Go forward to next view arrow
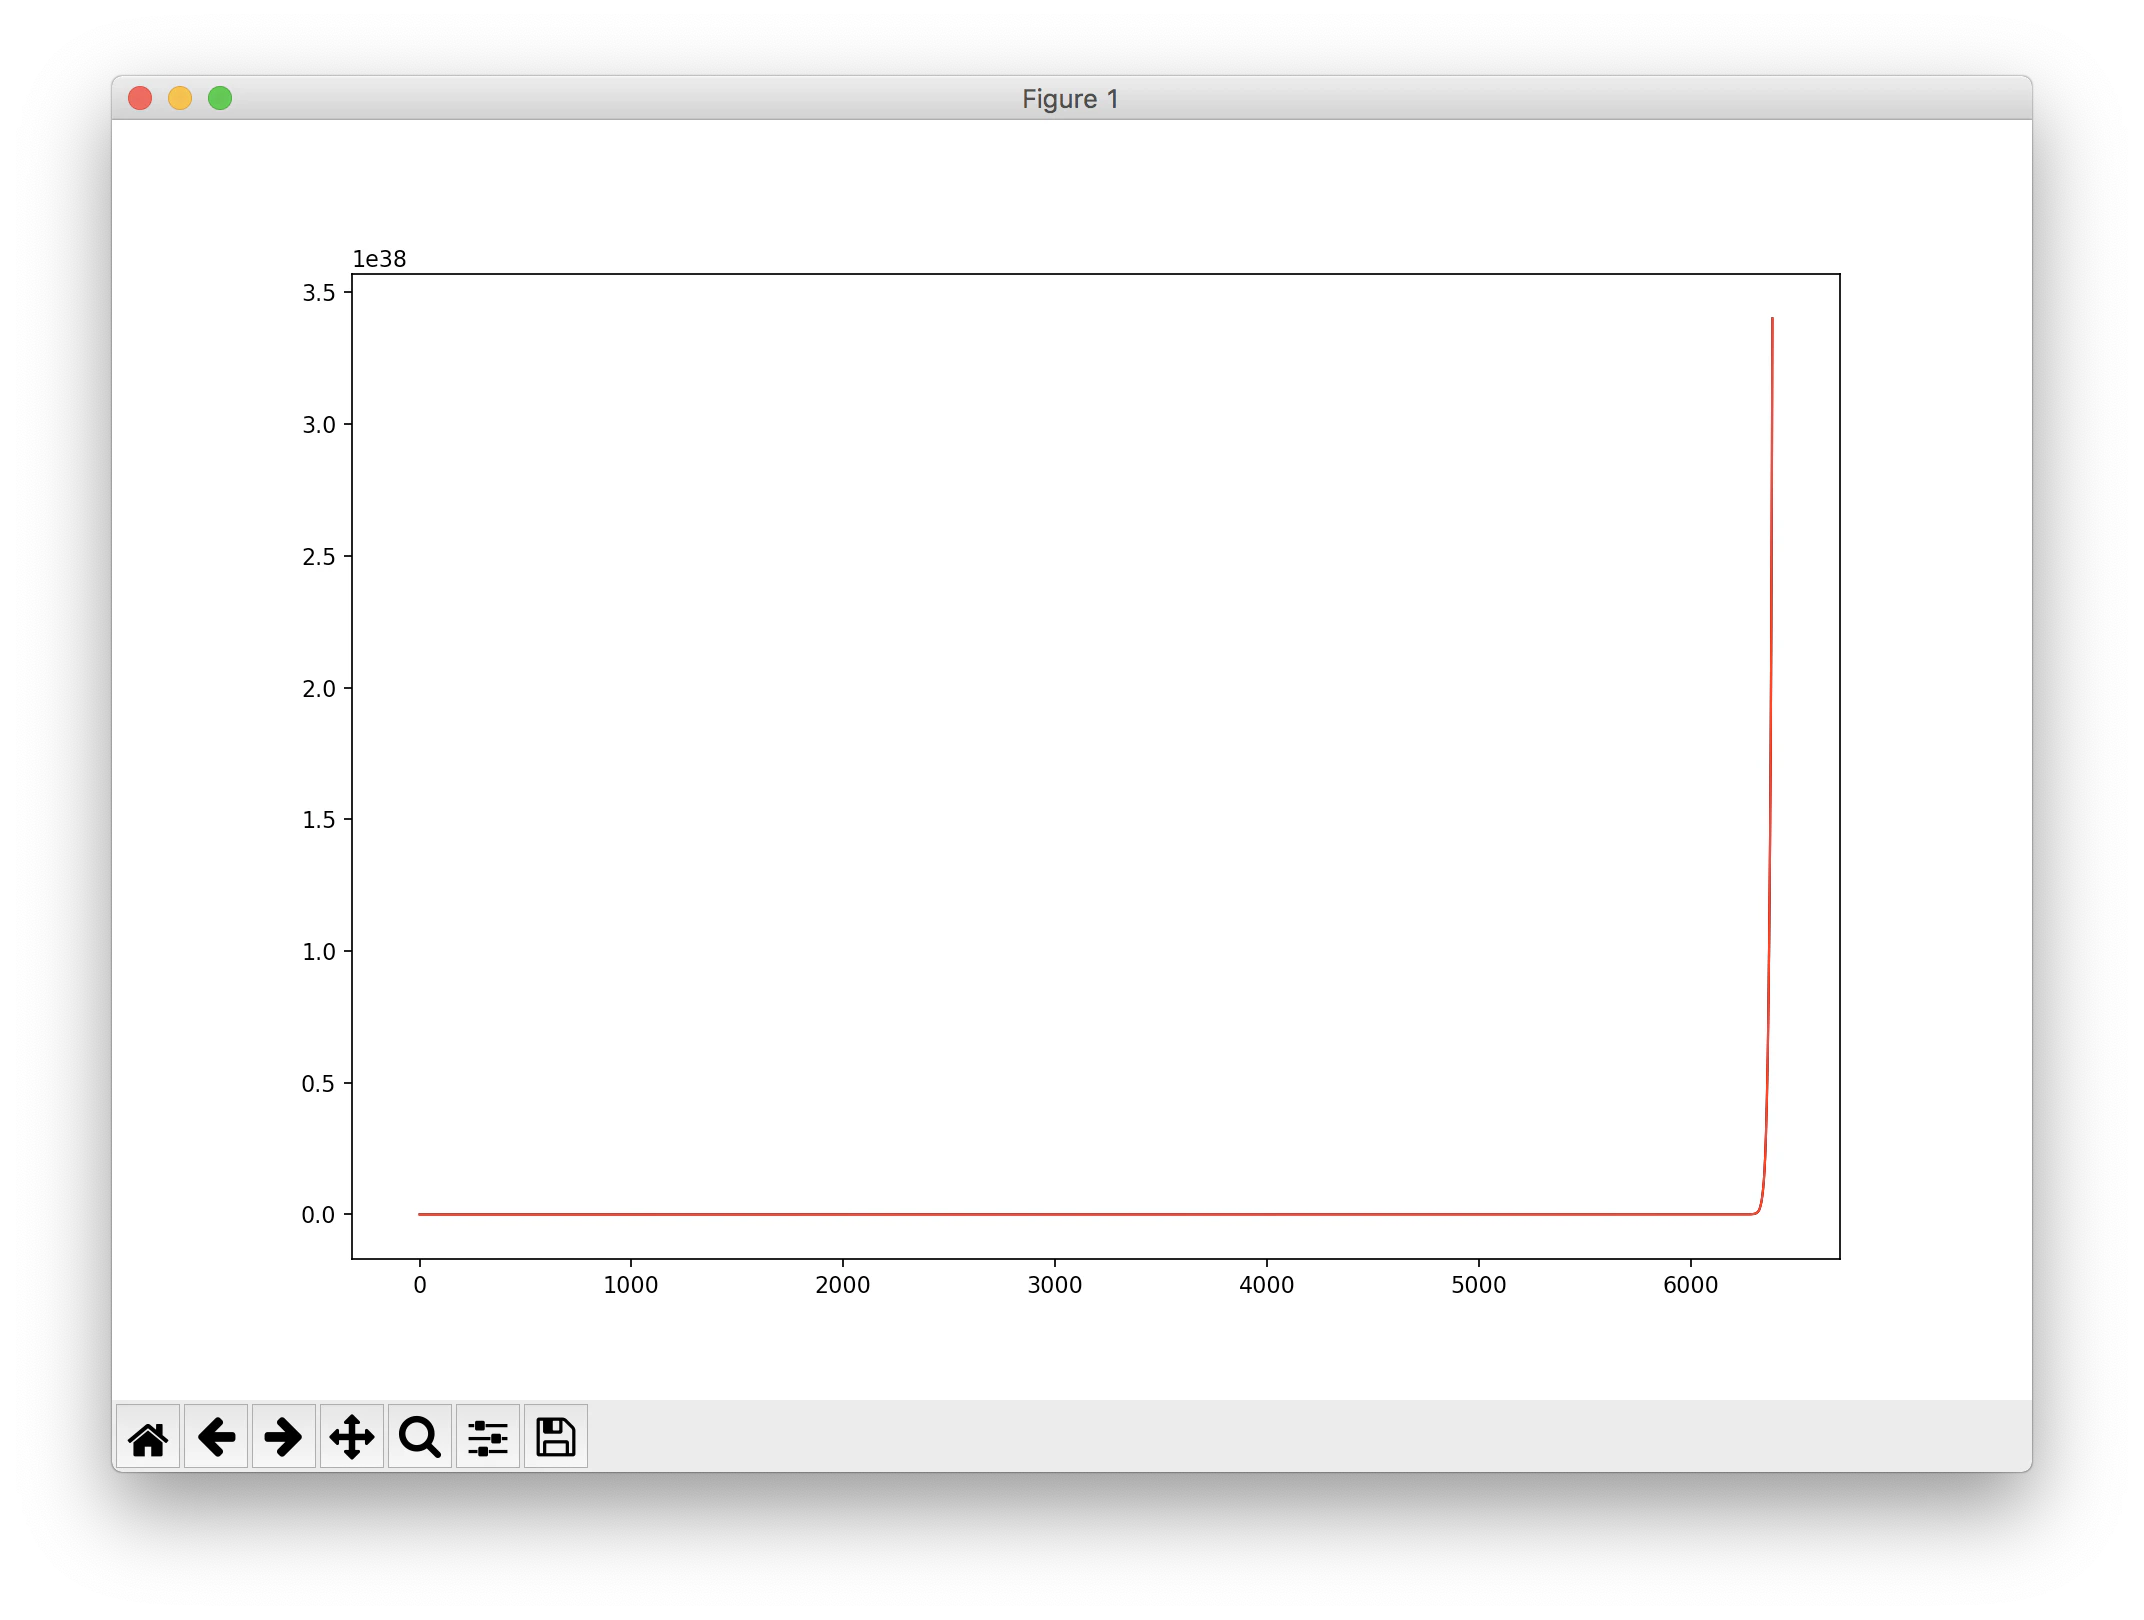 pyautogui.click(x=284, y=1437)
